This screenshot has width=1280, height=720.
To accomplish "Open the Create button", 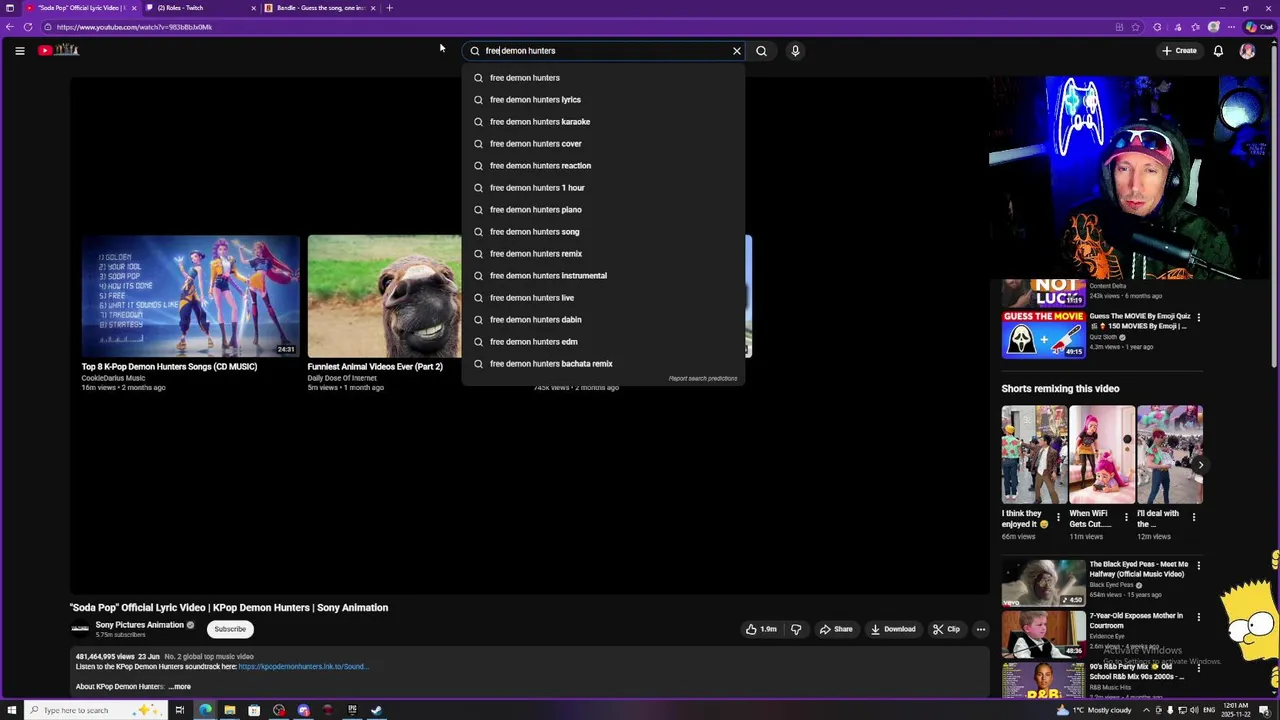I will tap(1179, 51).
